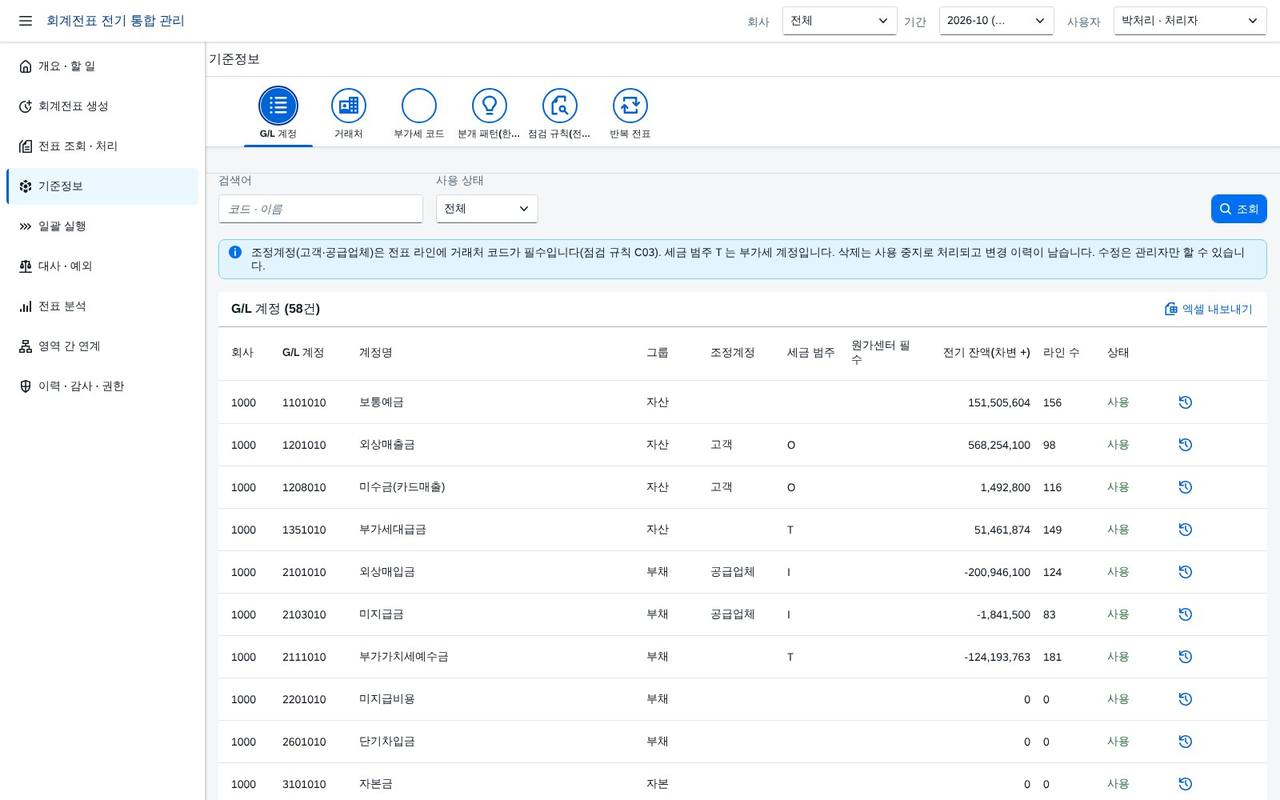Expand the 사용자 dropdown showing 박처리
Viewport: 1280px width, 800px height.
coord(1190,21)
